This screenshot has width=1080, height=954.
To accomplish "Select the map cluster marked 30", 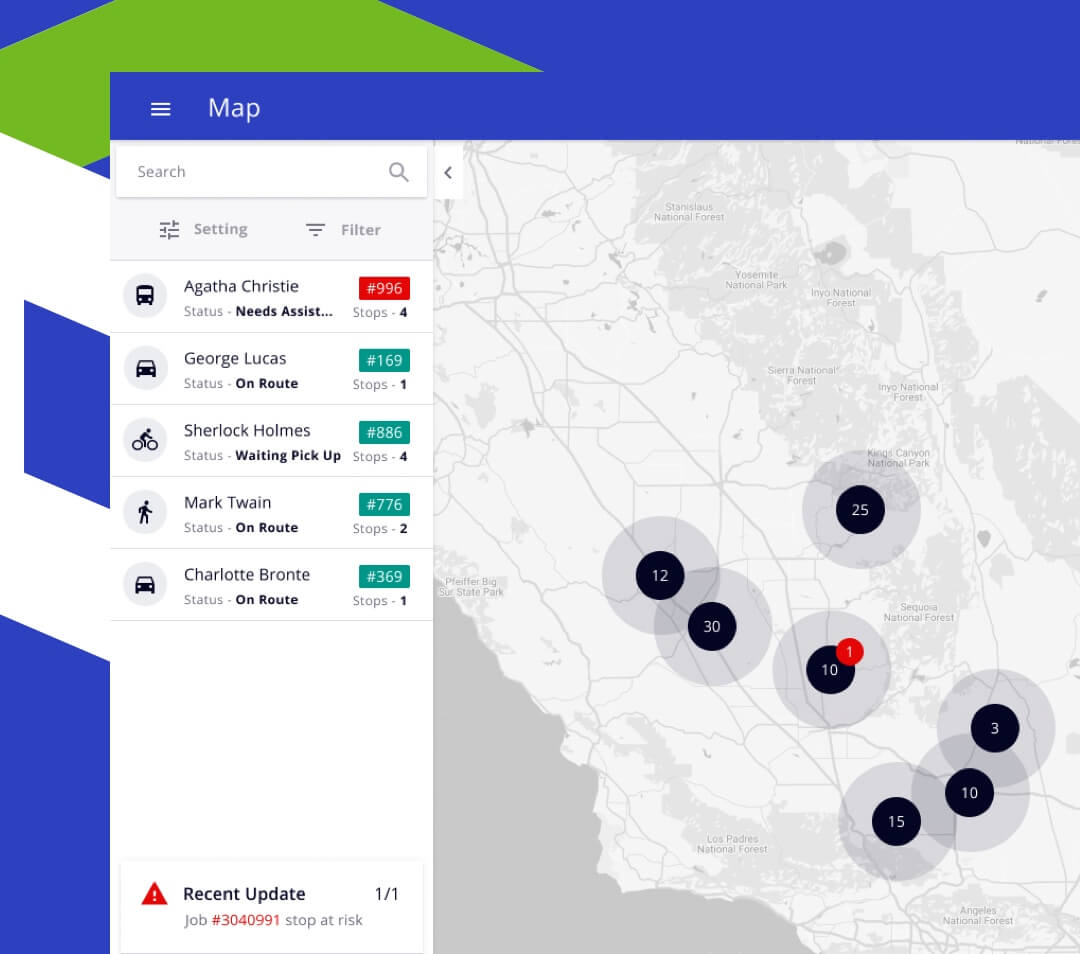I will pyautogui.click(x=711, y=627).
